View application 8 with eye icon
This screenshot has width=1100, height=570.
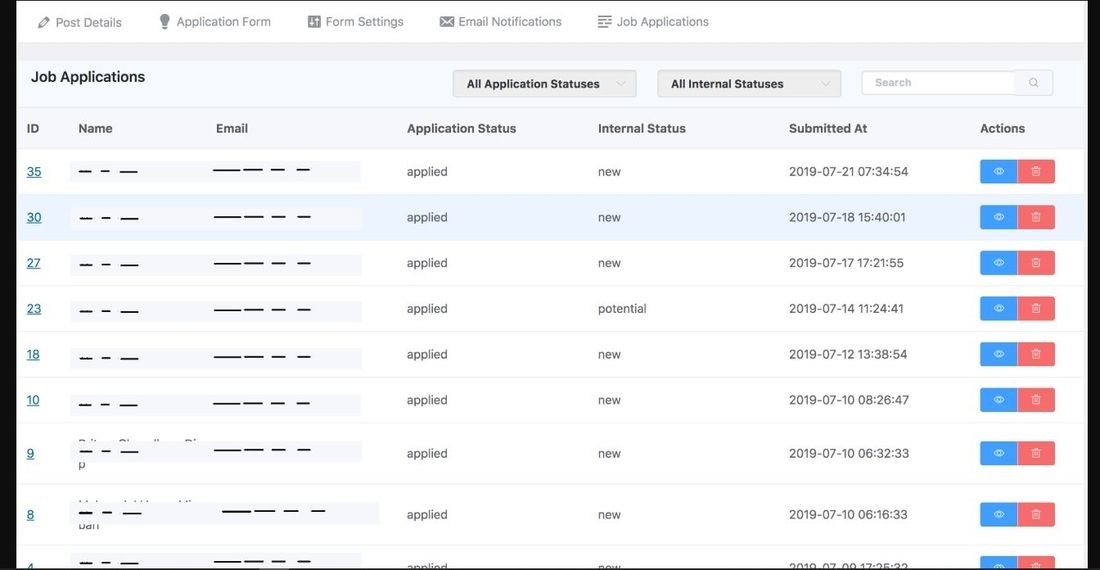pos(998,515)
